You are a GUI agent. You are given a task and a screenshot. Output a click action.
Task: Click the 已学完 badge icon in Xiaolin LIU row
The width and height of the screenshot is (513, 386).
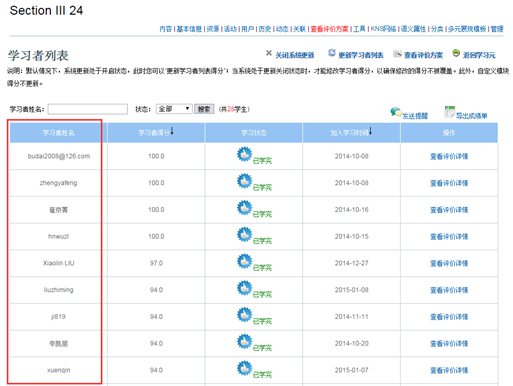coord(244,261)
